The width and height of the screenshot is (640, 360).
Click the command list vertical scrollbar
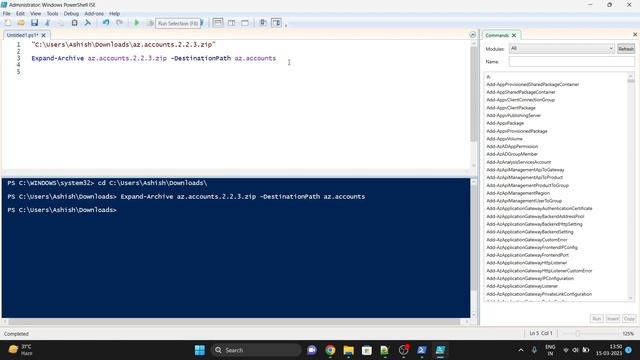point(631,187)
